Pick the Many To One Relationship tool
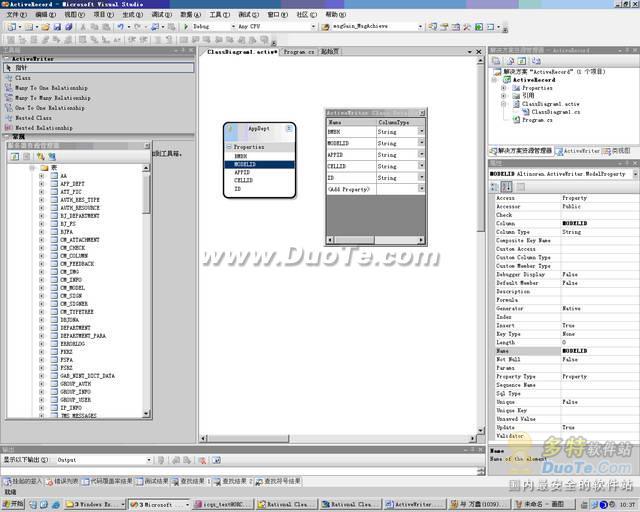 click(51, 88)
